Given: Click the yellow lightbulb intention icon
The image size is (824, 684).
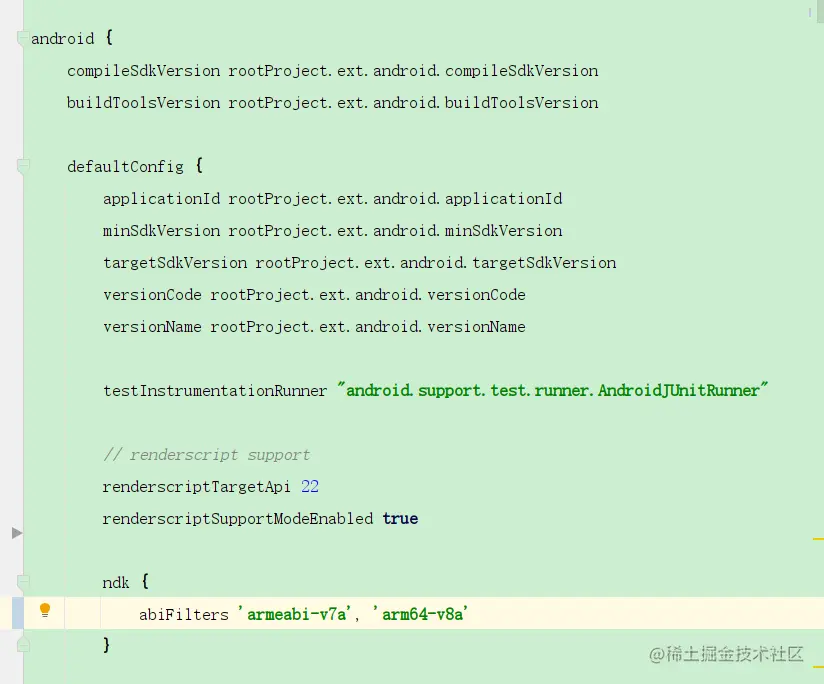Looking at the screenshot, I should [45, 610].
